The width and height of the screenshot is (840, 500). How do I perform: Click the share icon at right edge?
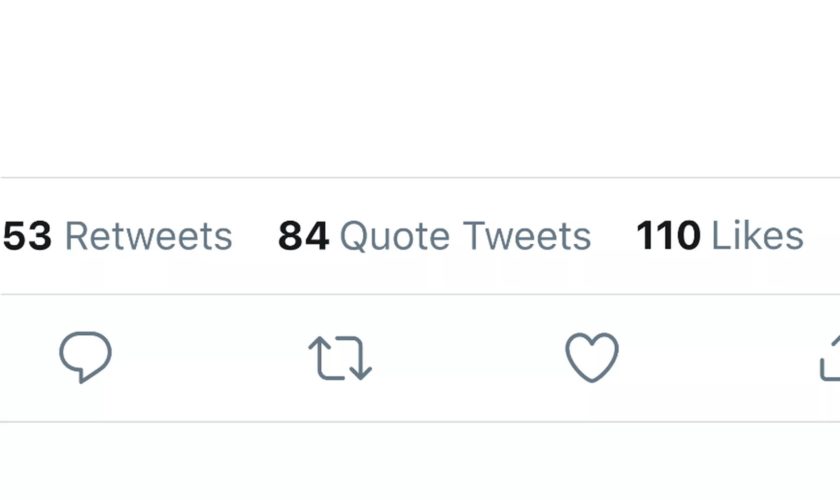tap(831, 358)
